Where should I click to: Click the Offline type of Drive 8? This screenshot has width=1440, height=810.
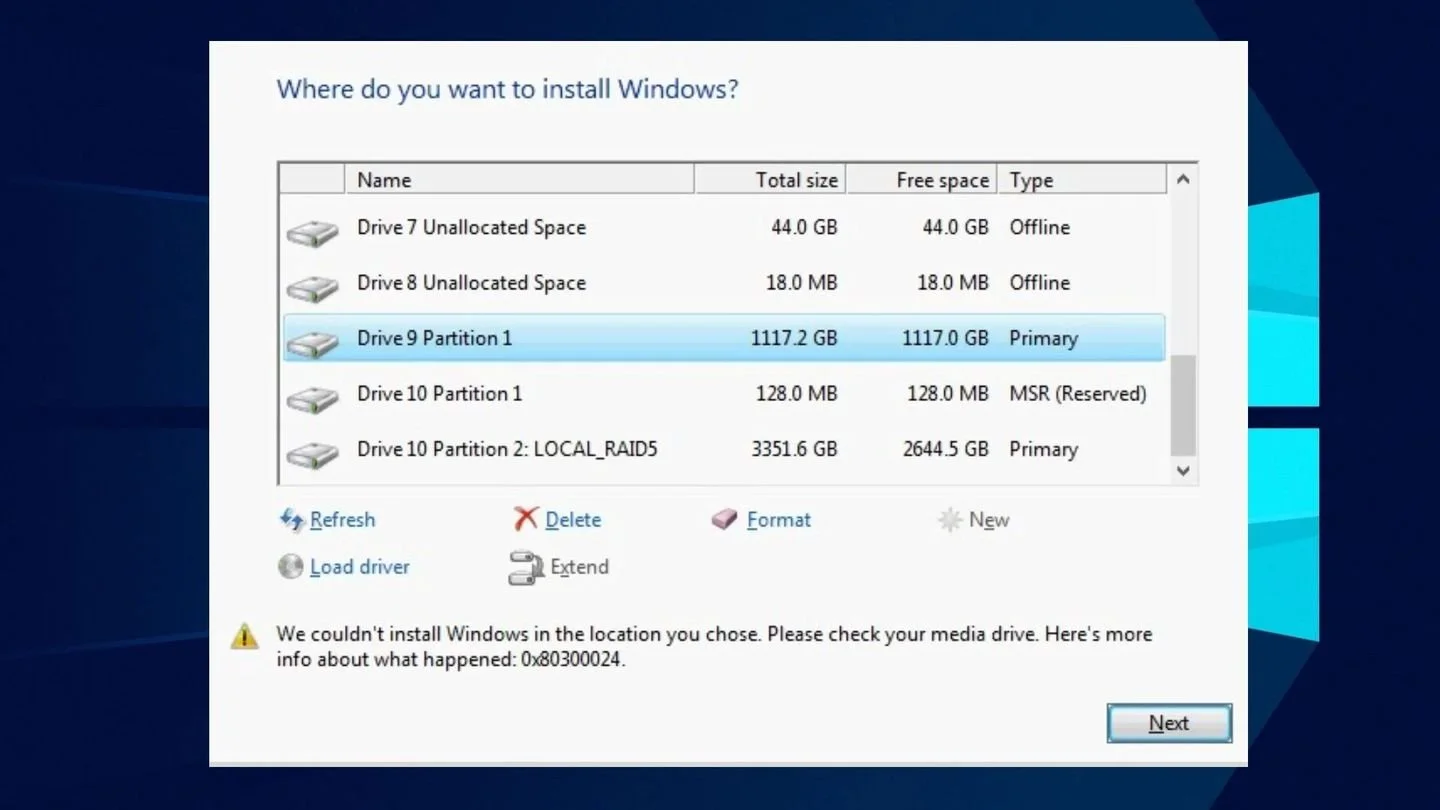click(1039, 283)
